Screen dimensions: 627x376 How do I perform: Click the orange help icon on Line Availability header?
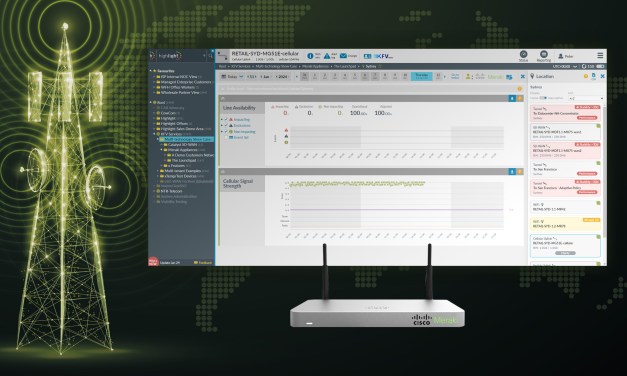[520, 98]
